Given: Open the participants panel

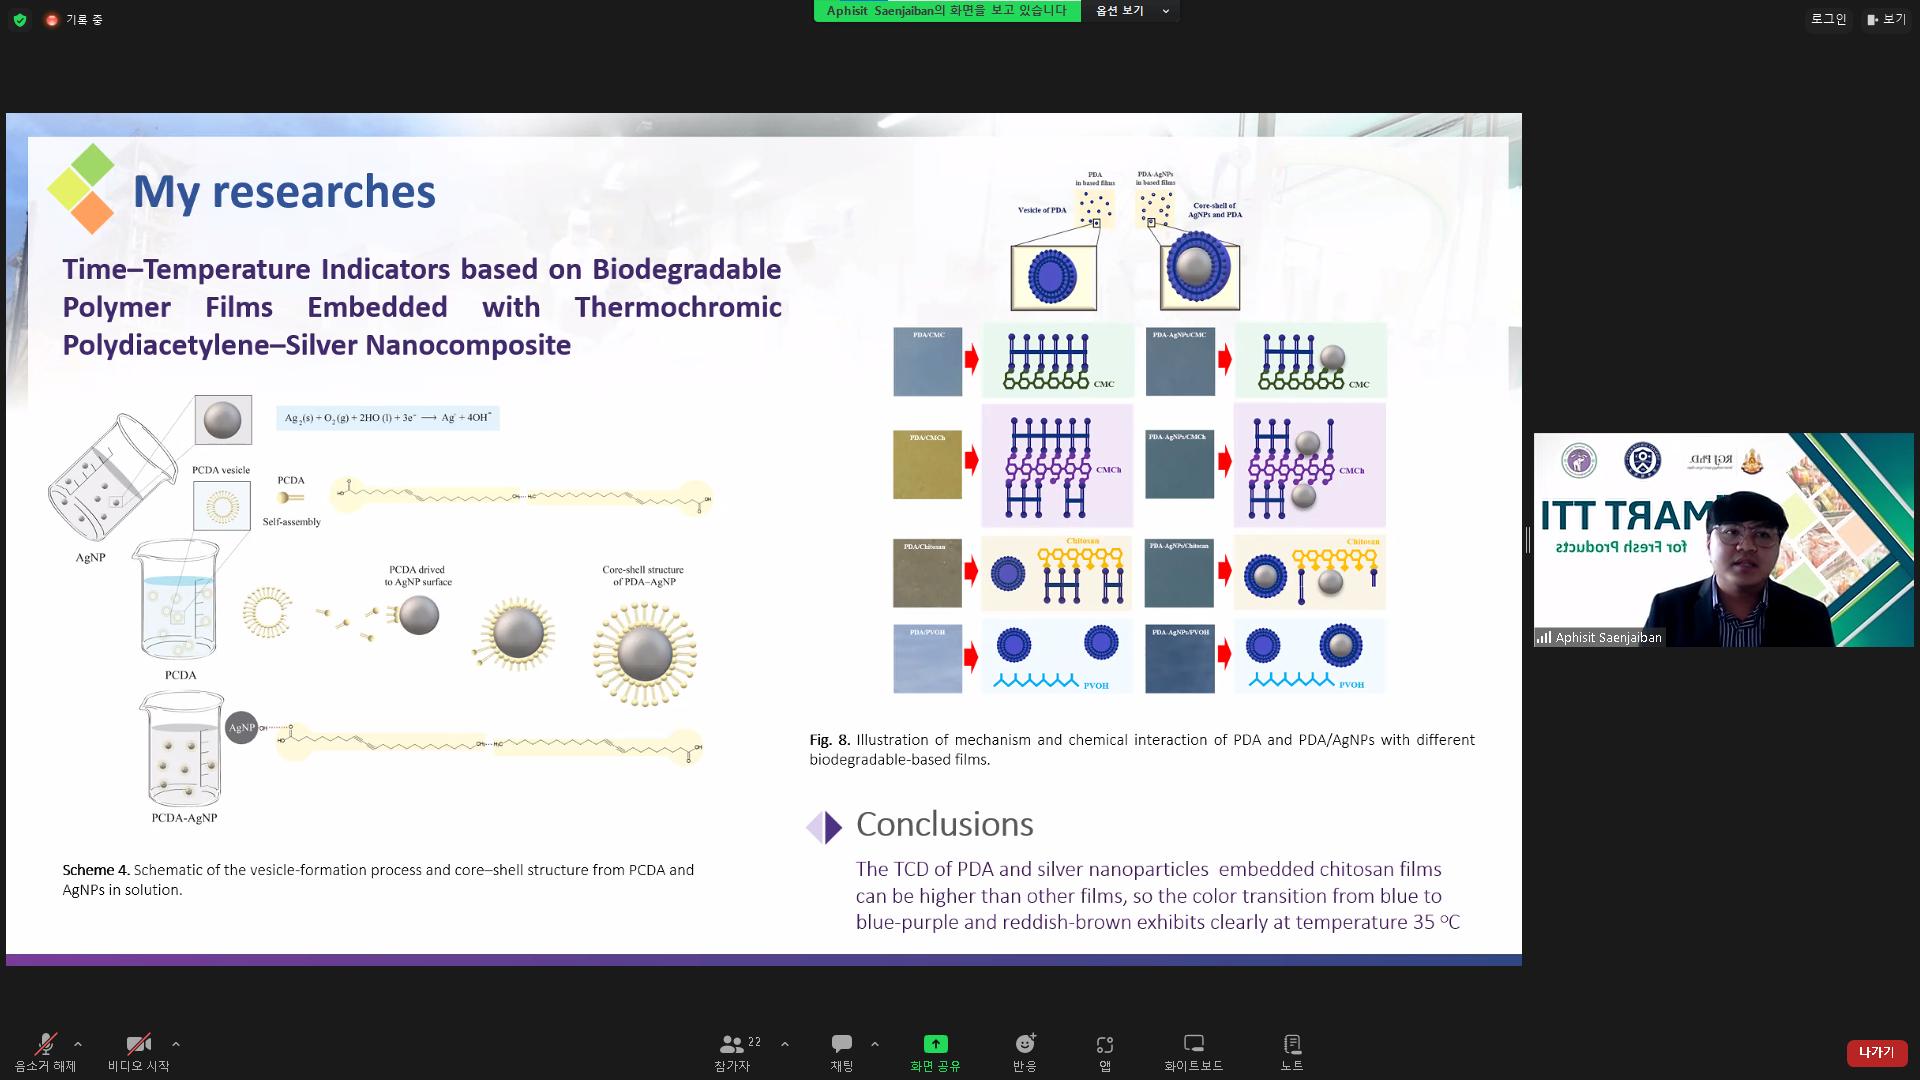Looking at the screenshot, I should point(733,1045).
